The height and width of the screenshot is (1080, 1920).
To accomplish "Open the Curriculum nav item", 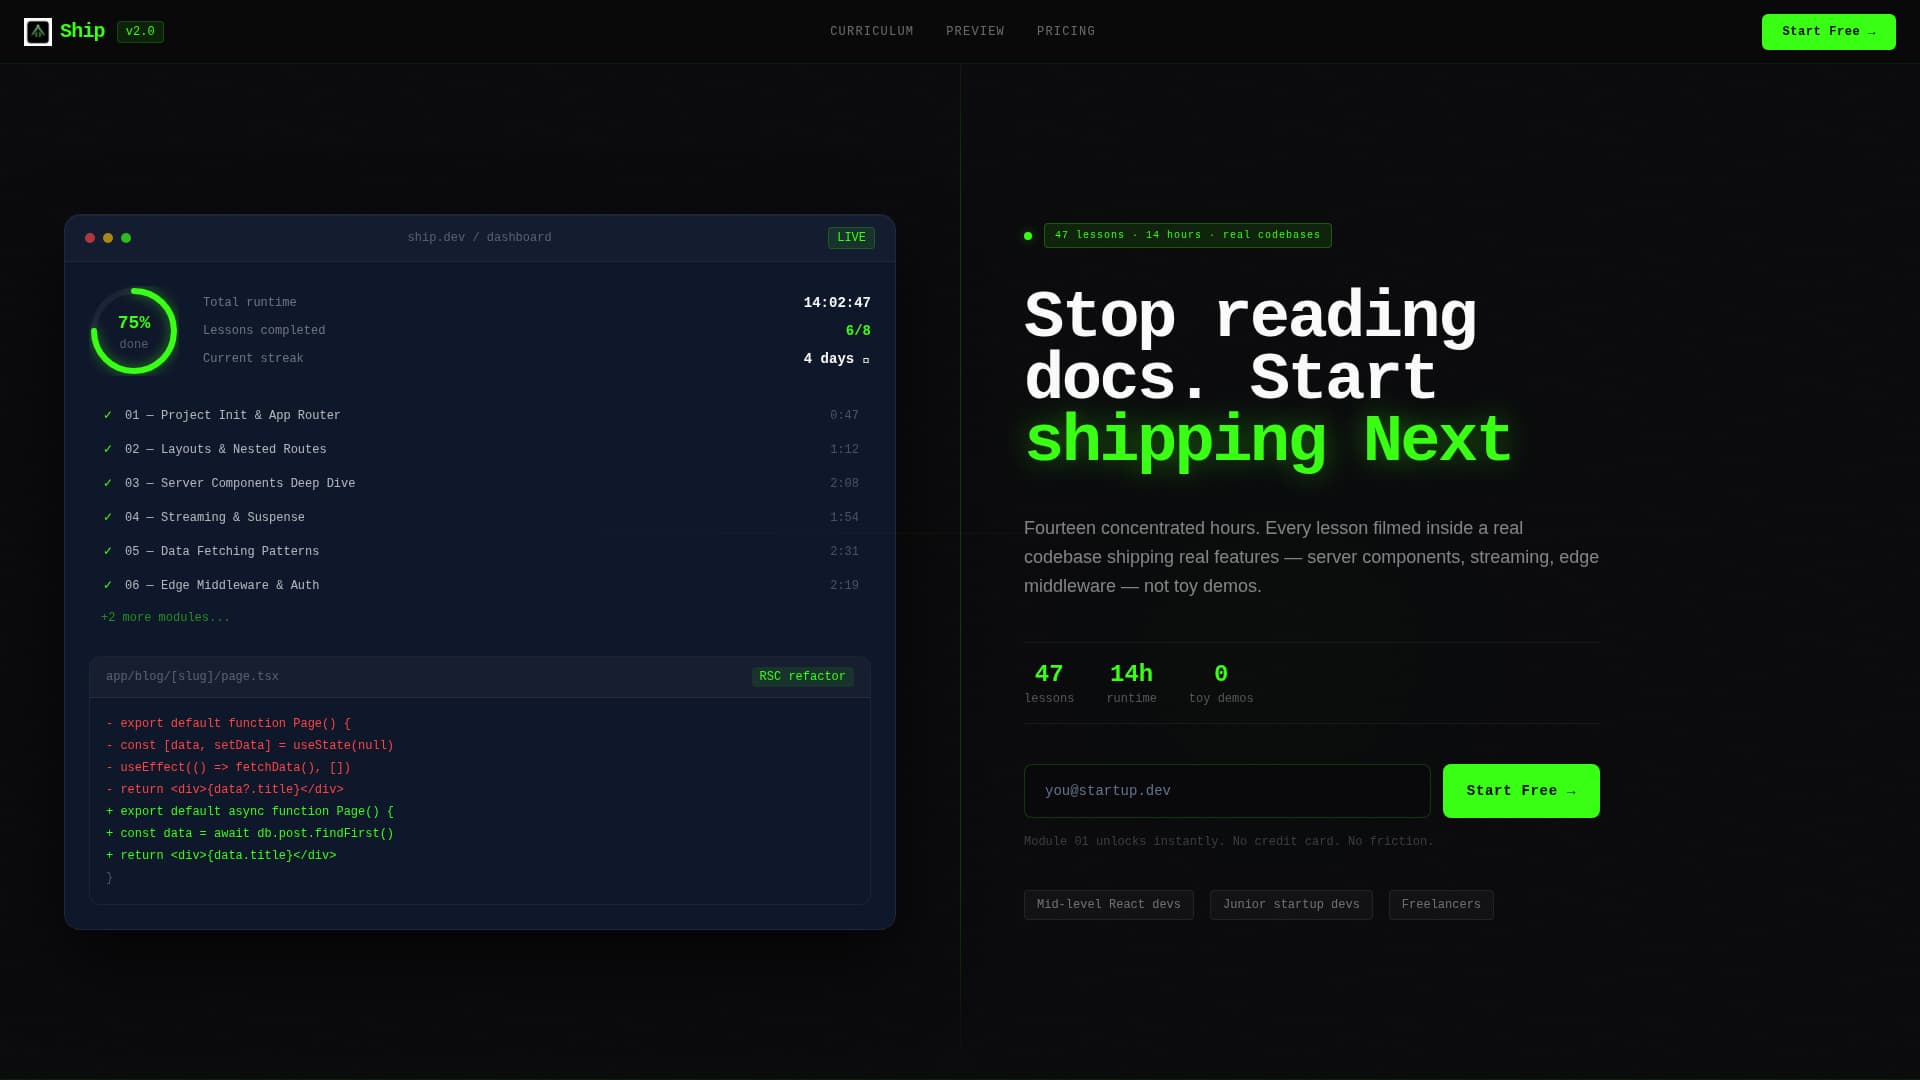I will click(x=871, y=32).
